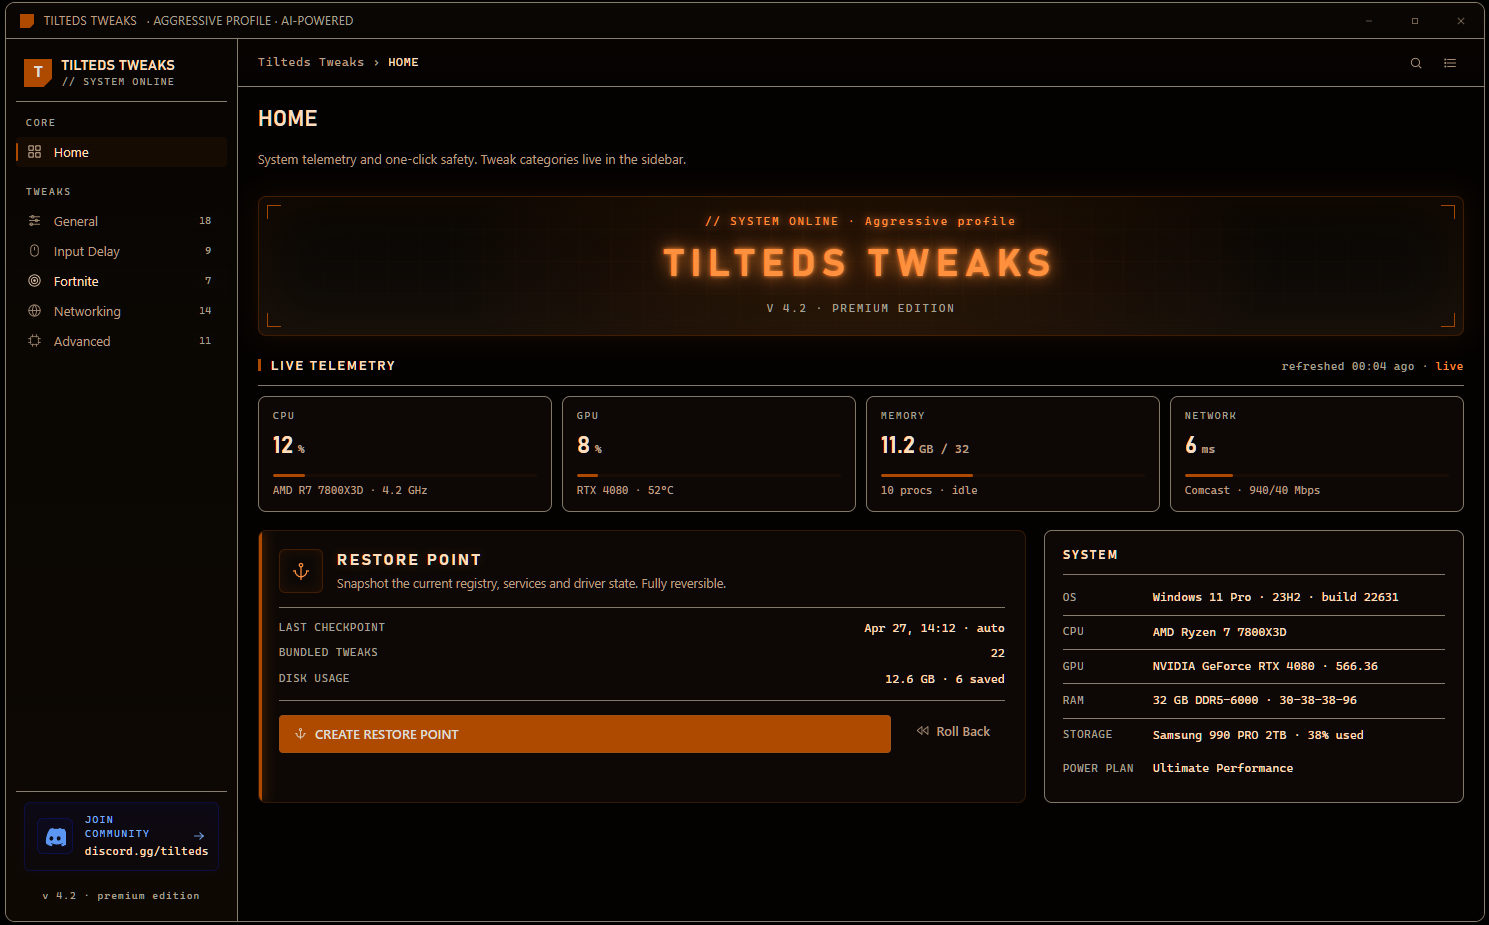Screen dimensions: 1489x925
Task: Select Home in the sidebar
Action: 122,152
